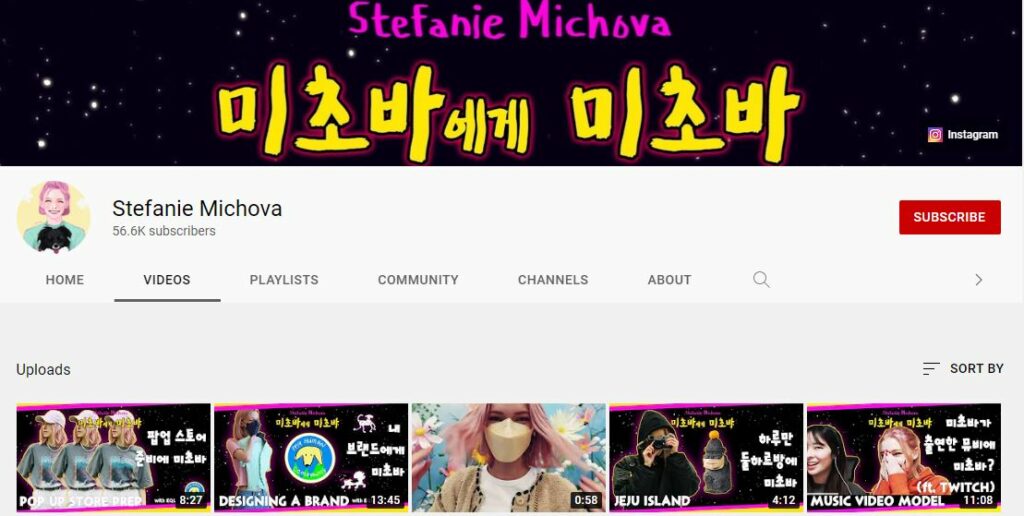The height and width of the screenshot is (516, 1024).
Task: Open the Jeju Island video thumbnail
Action: coord(706,457)
